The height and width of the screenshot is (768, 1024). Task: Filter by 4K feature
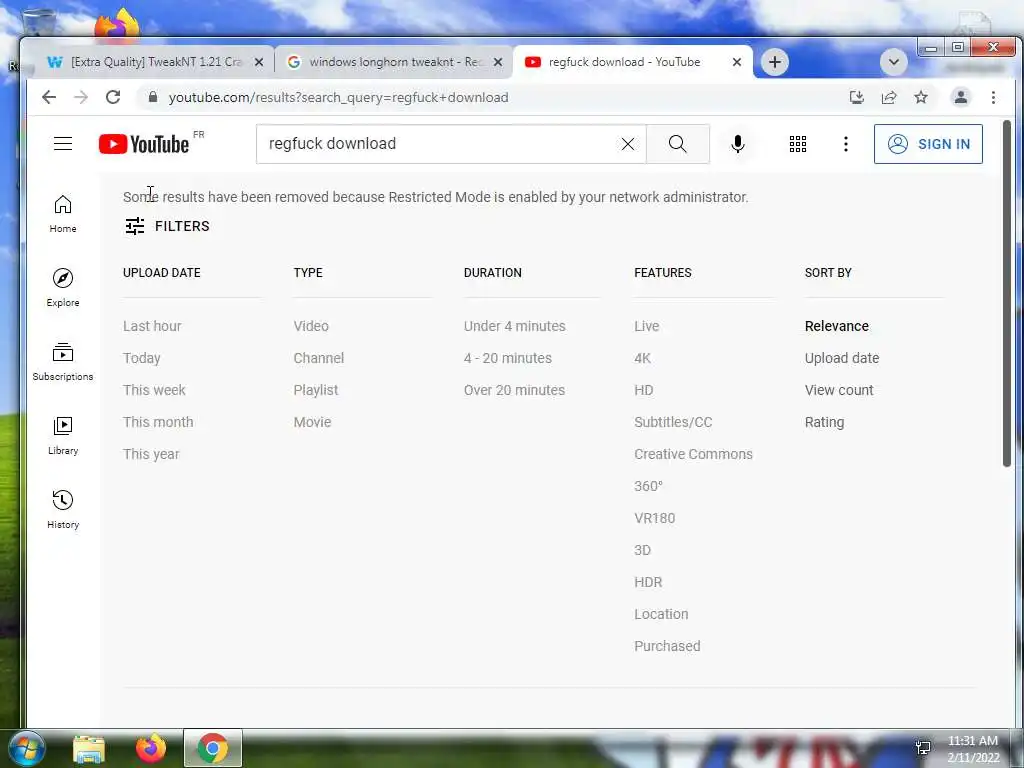(643, 358)
